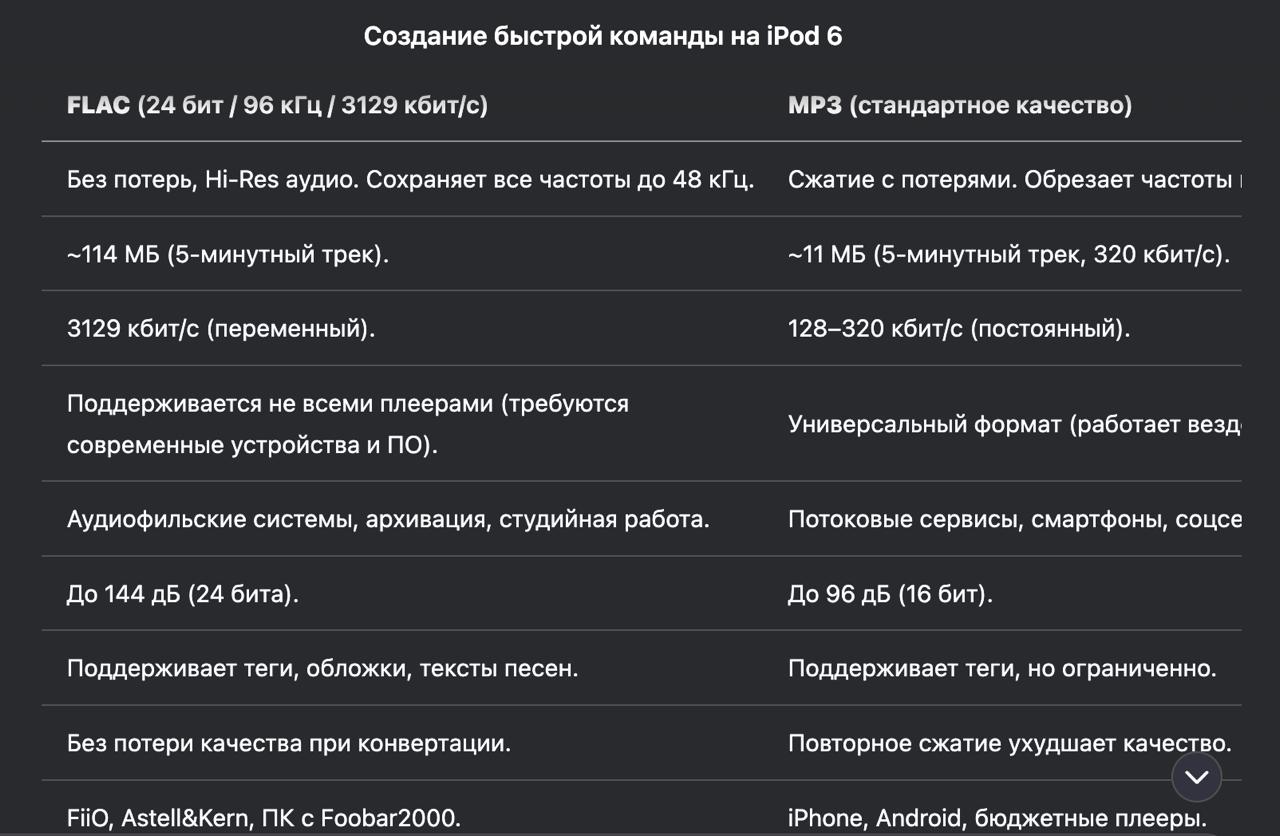Click the cell ~114 МБ (5-минутный трек)
This screenshot has height=836, width=1280.
(228, 254)
